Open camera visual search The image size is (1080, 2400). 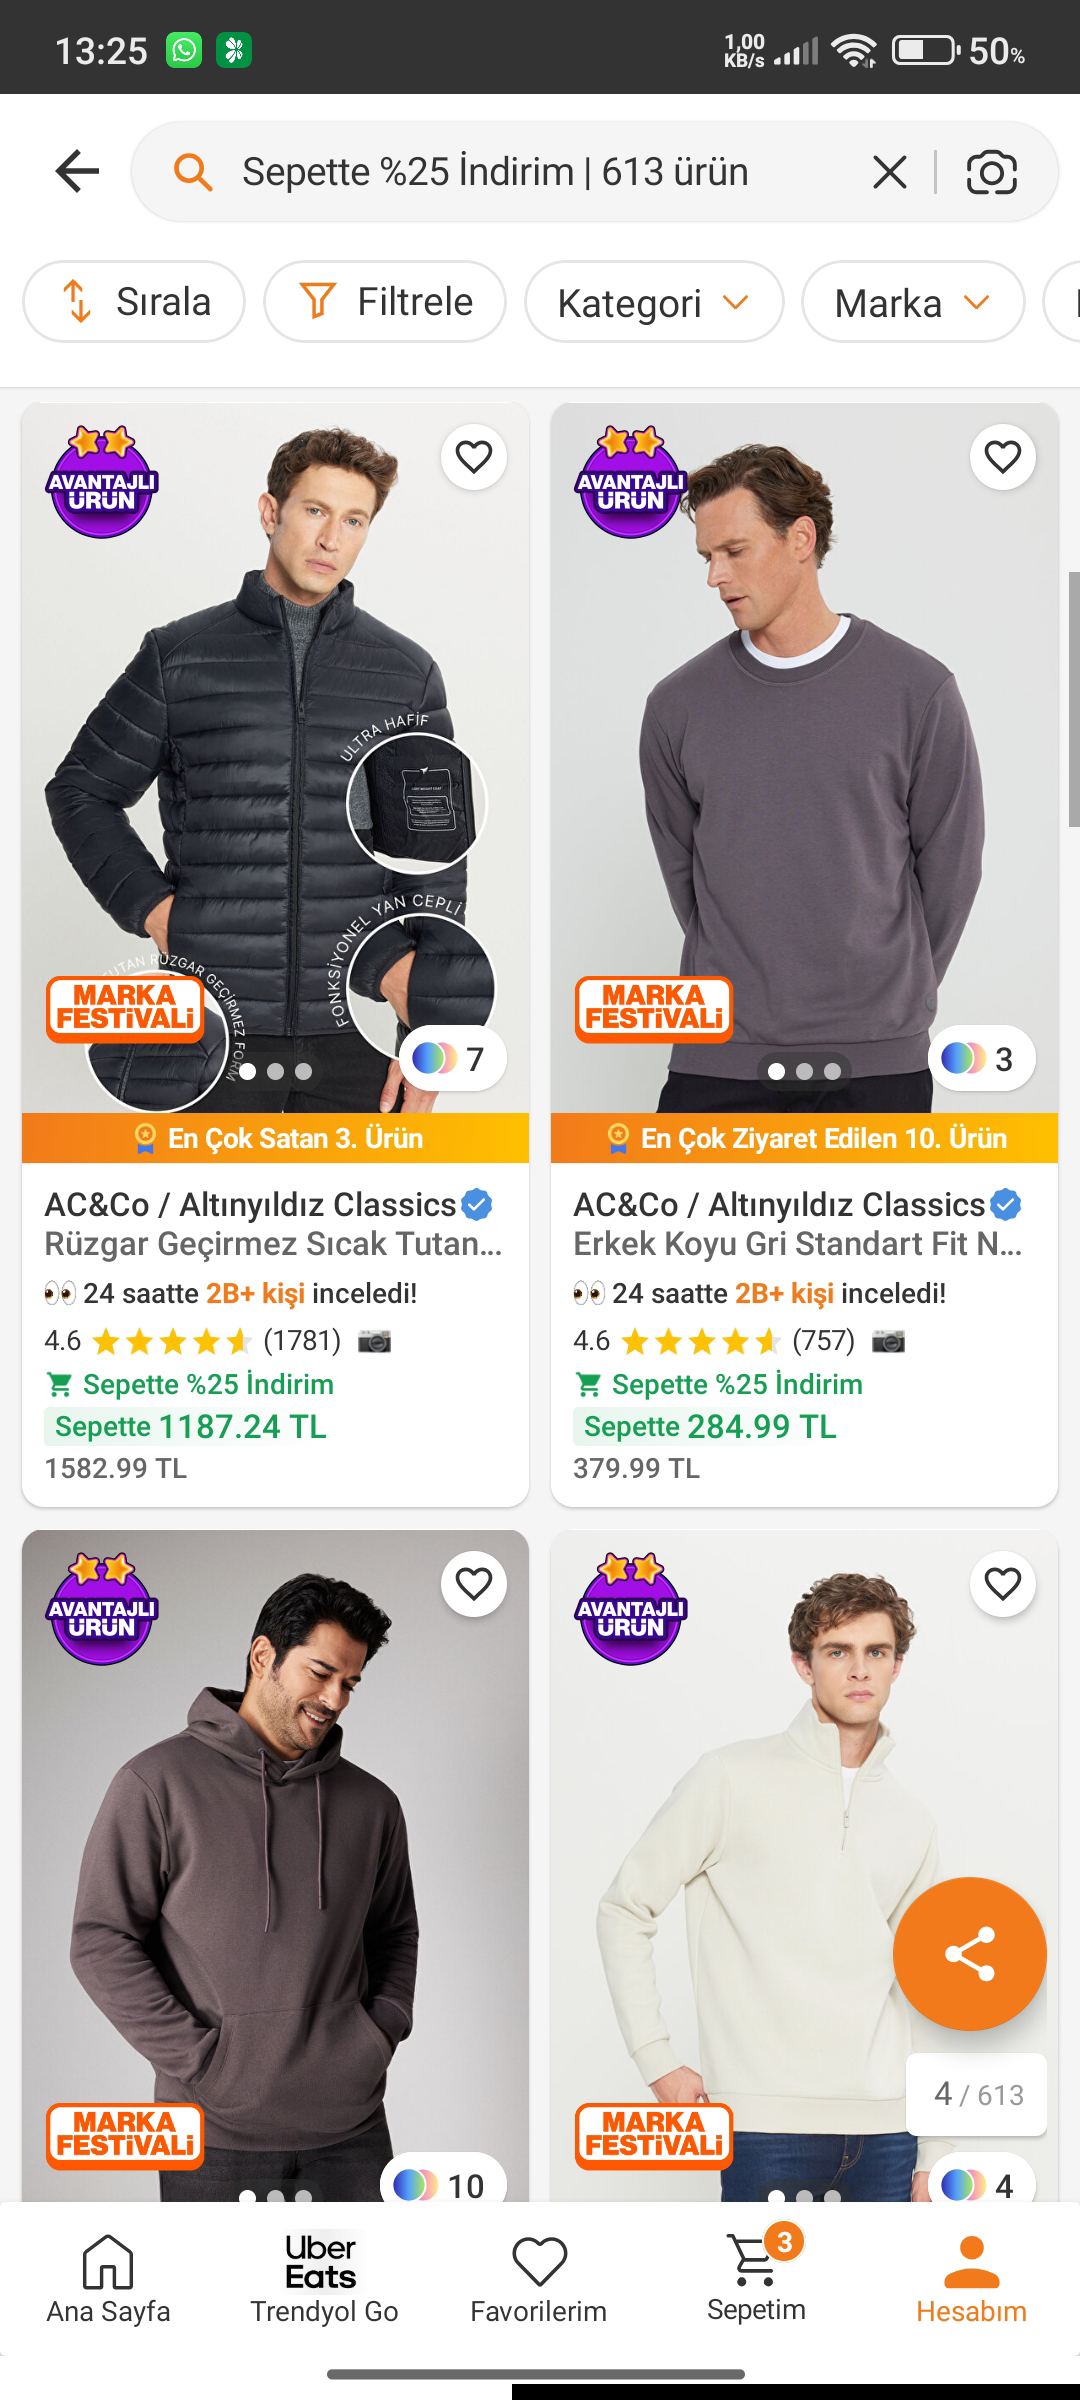pos(991,172)
